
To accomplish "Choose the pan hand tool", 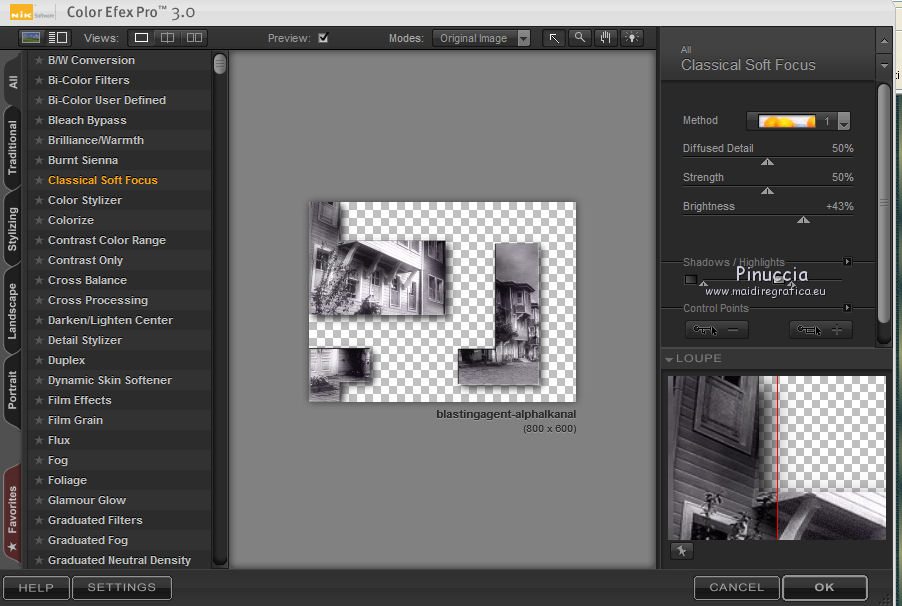I will click(605, 38).
